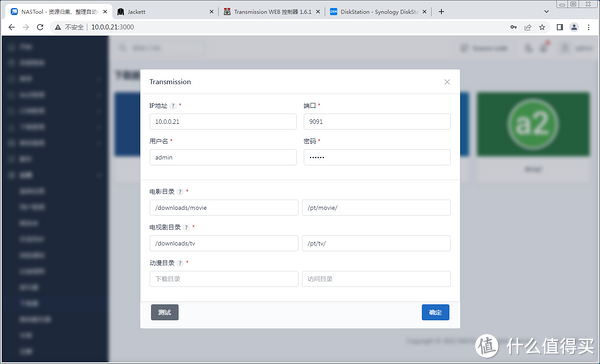
Task: Open the saved password key icon
Action: coord(514,27)
